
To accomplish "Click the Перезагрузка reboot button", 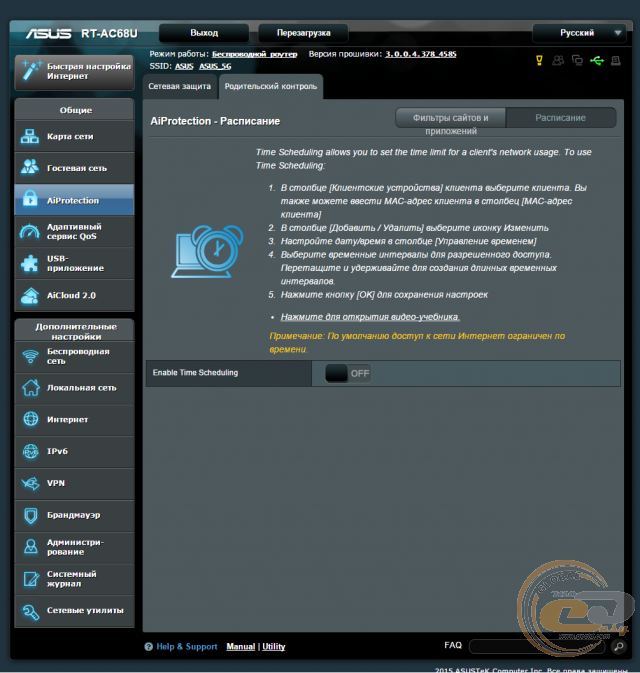I will tap(303, 33).
